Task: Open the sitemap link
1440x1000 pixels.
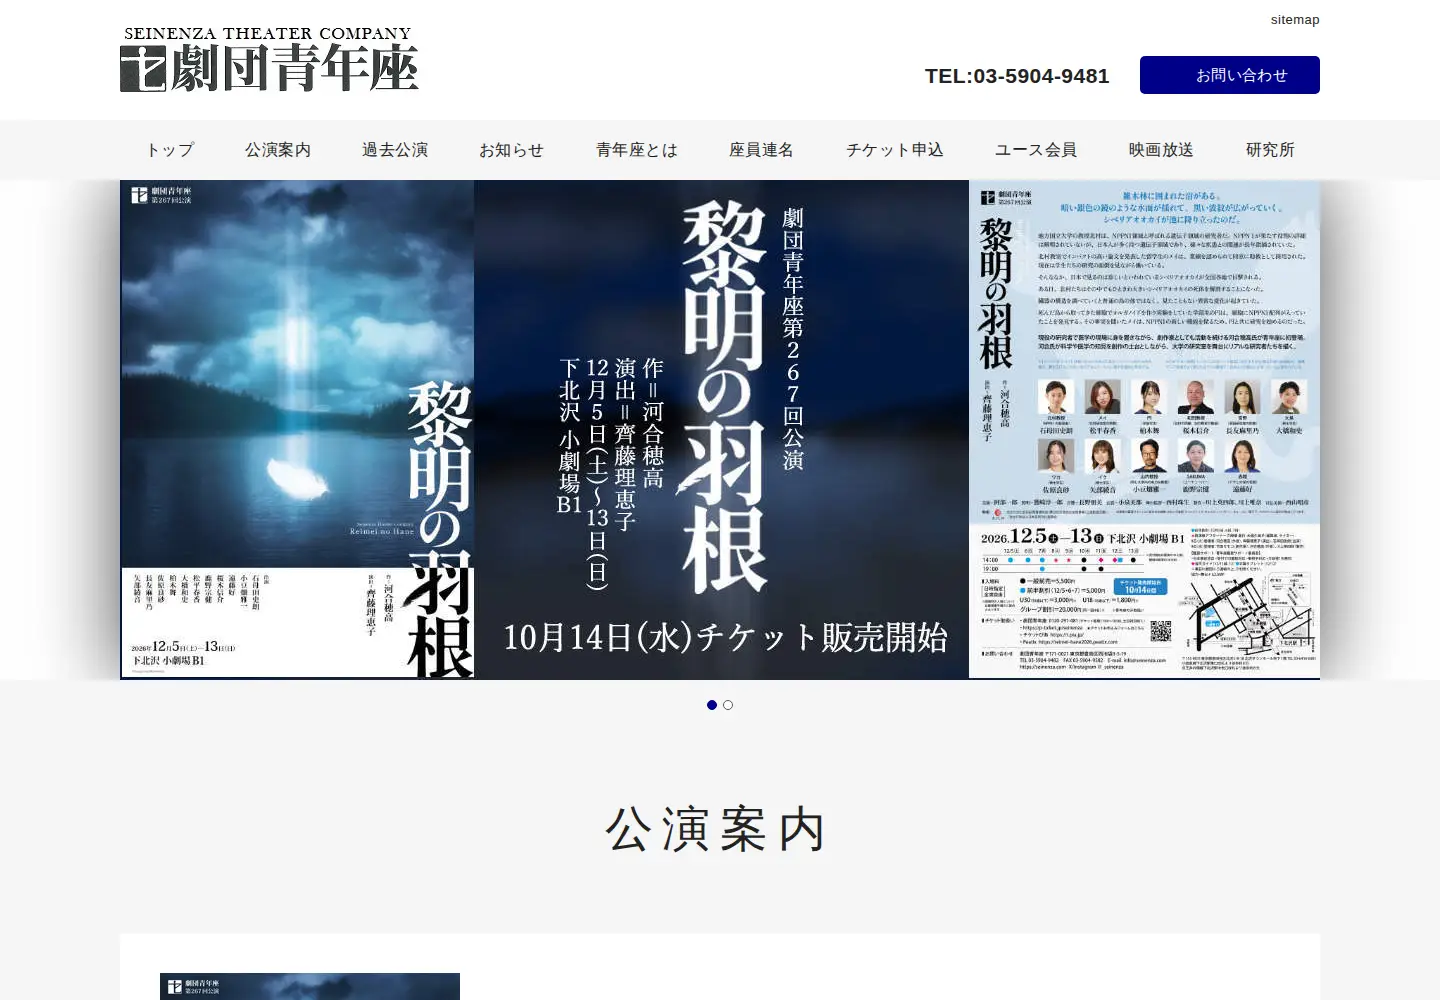Action: point(1295,20)
